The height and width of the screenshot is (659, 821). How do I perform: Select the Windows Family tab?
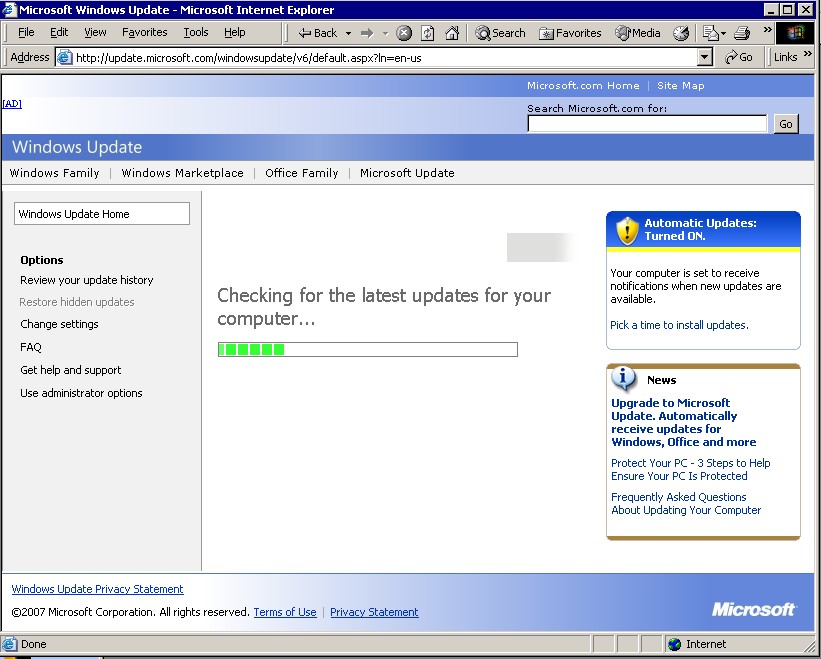coord(54,173)
